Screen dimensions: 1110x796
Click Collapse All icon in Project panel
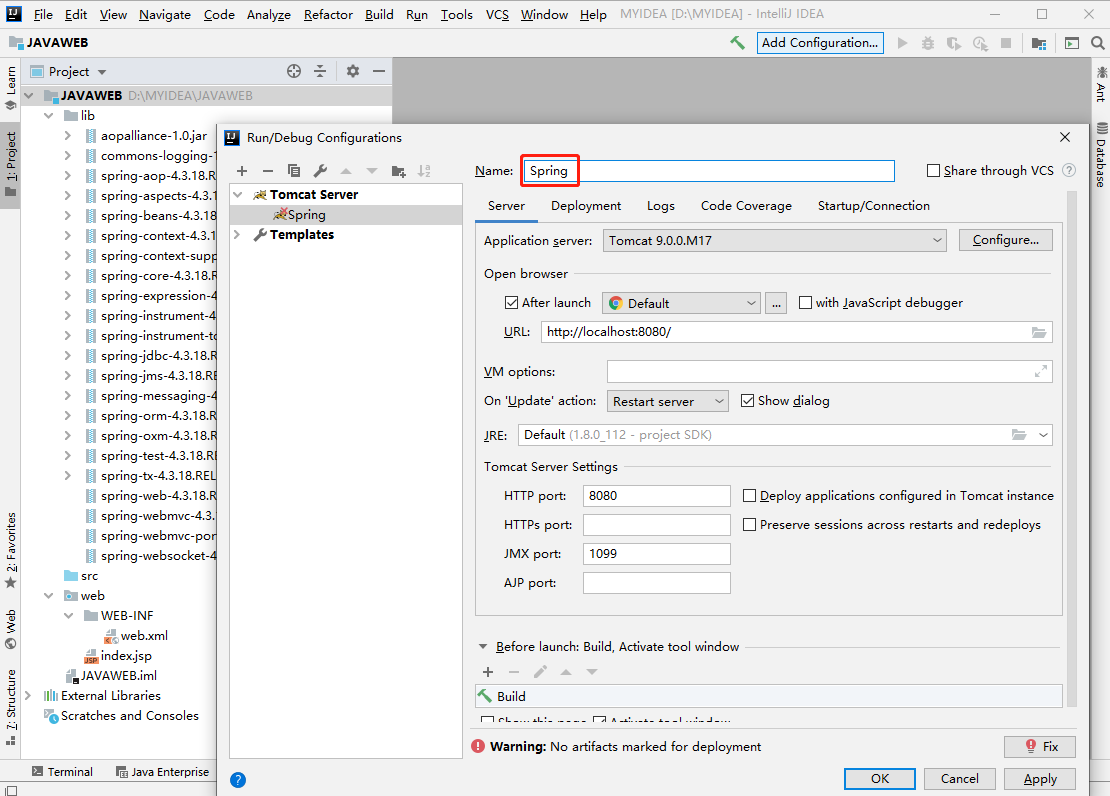coord(320,71)
